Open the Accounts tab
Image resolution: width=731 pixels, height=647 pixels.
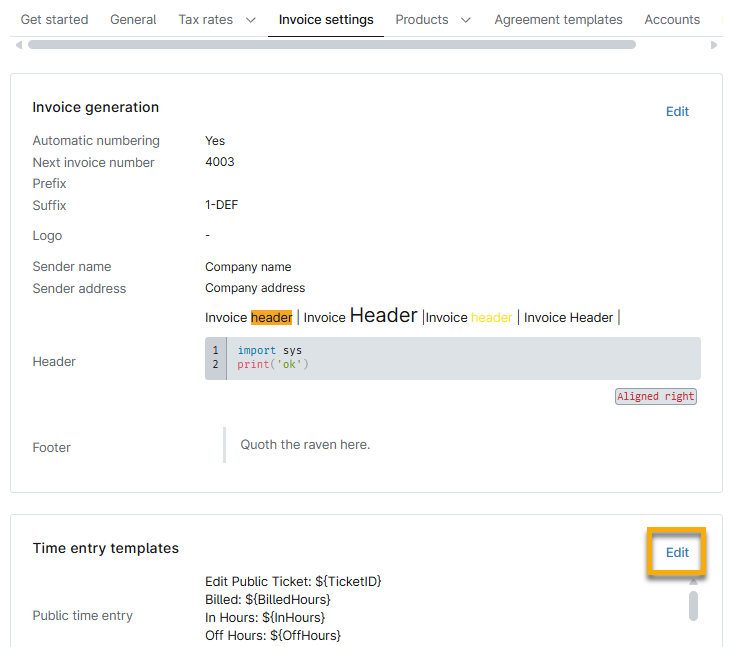coord(672,20)
